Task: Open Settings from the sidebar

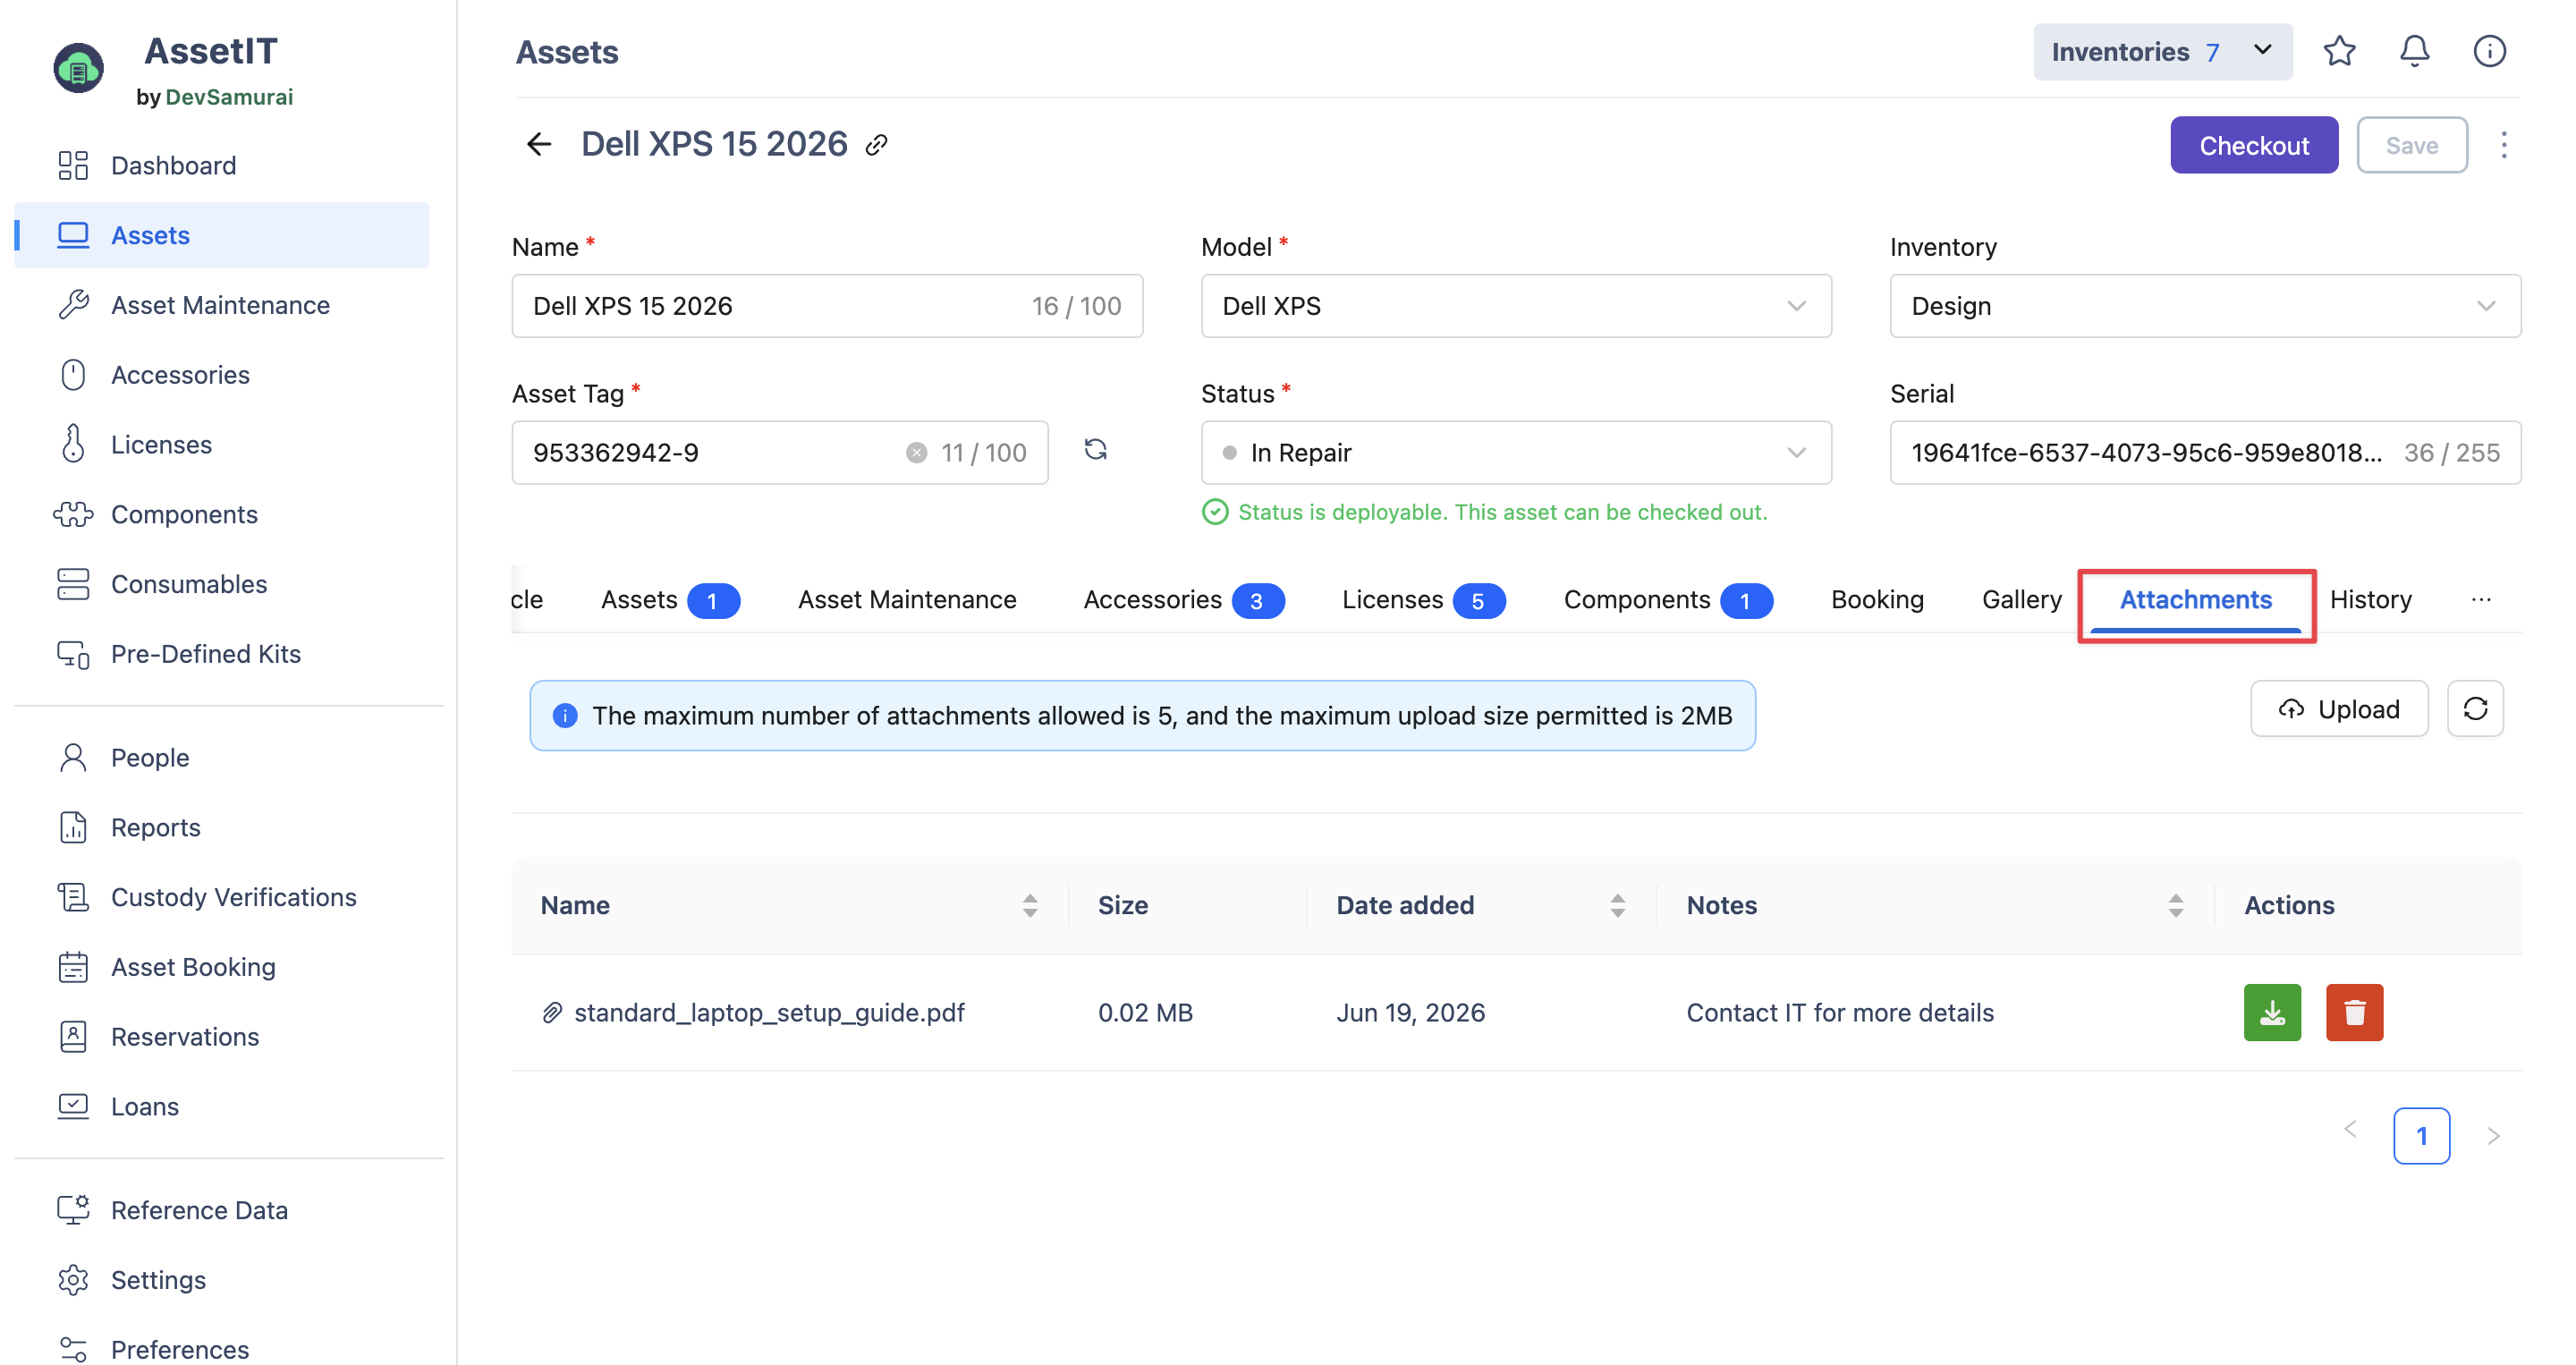Action: (x=222, y=1280)
